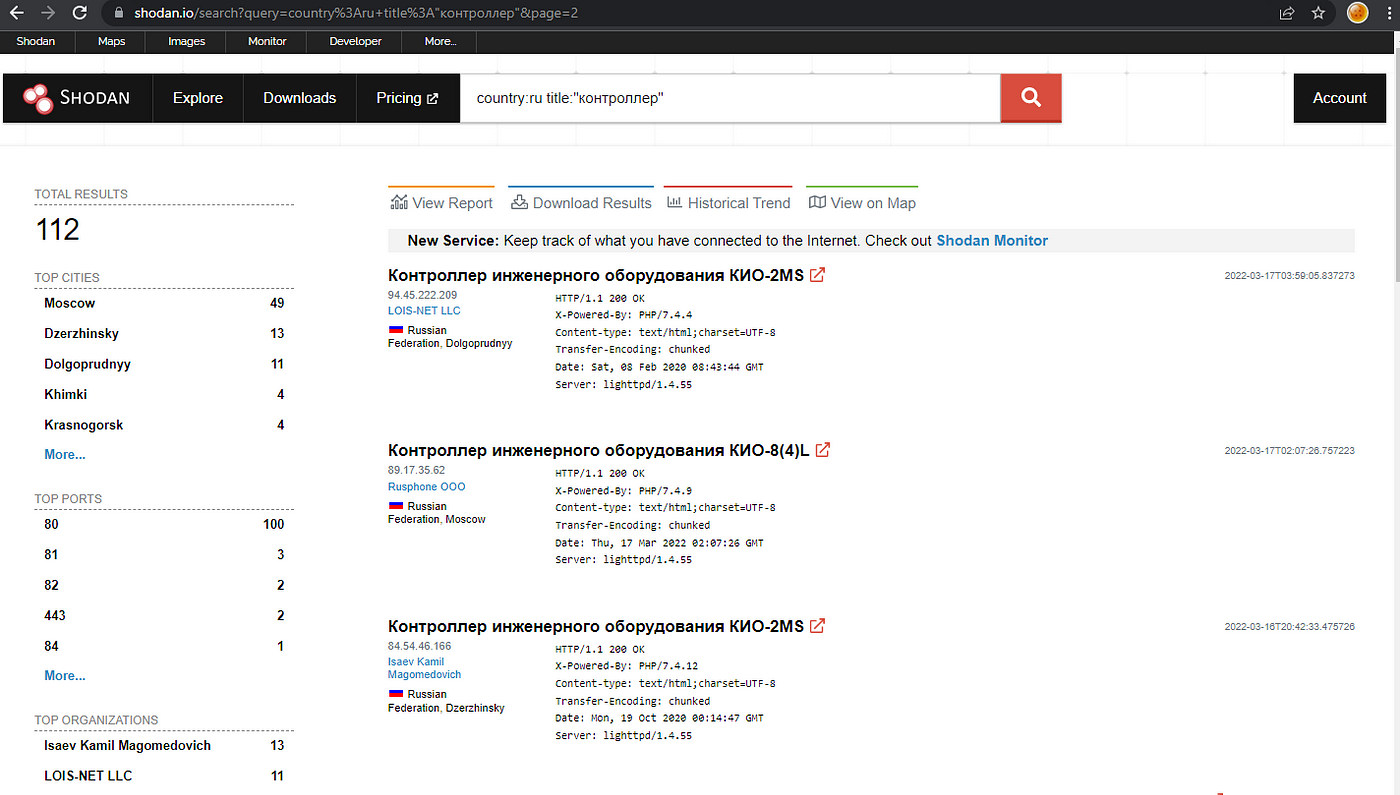The image size is (1400, 795).
Task: Open the browser profile avatar
Action: pos(1357,13)
